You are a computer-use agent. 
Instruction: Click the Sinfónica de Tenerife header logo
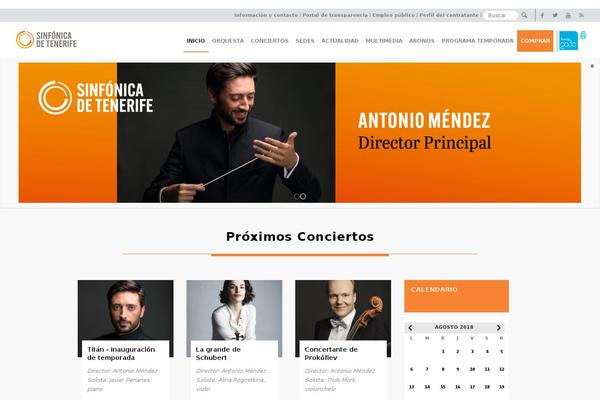click(46, 39)
